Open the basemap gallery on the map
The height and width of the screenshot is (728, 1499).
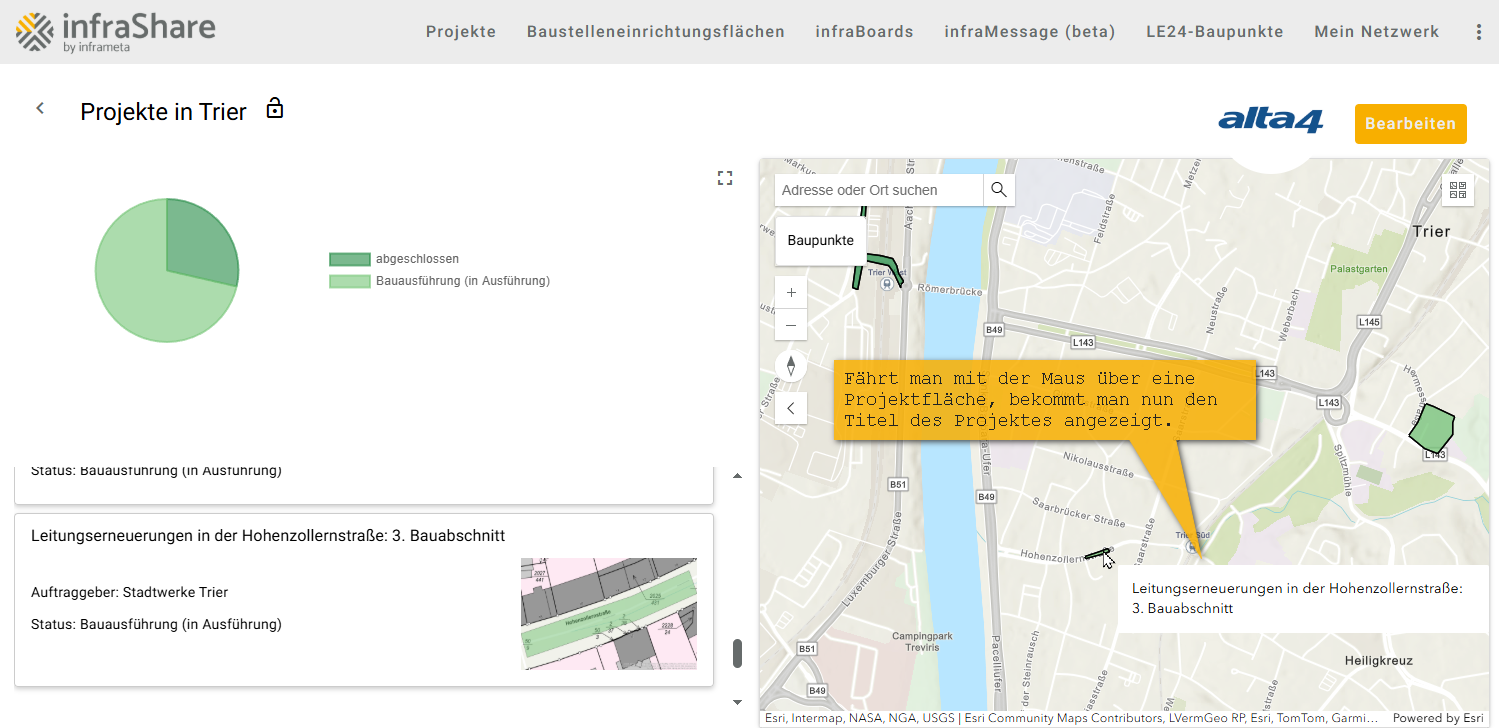1457,190
